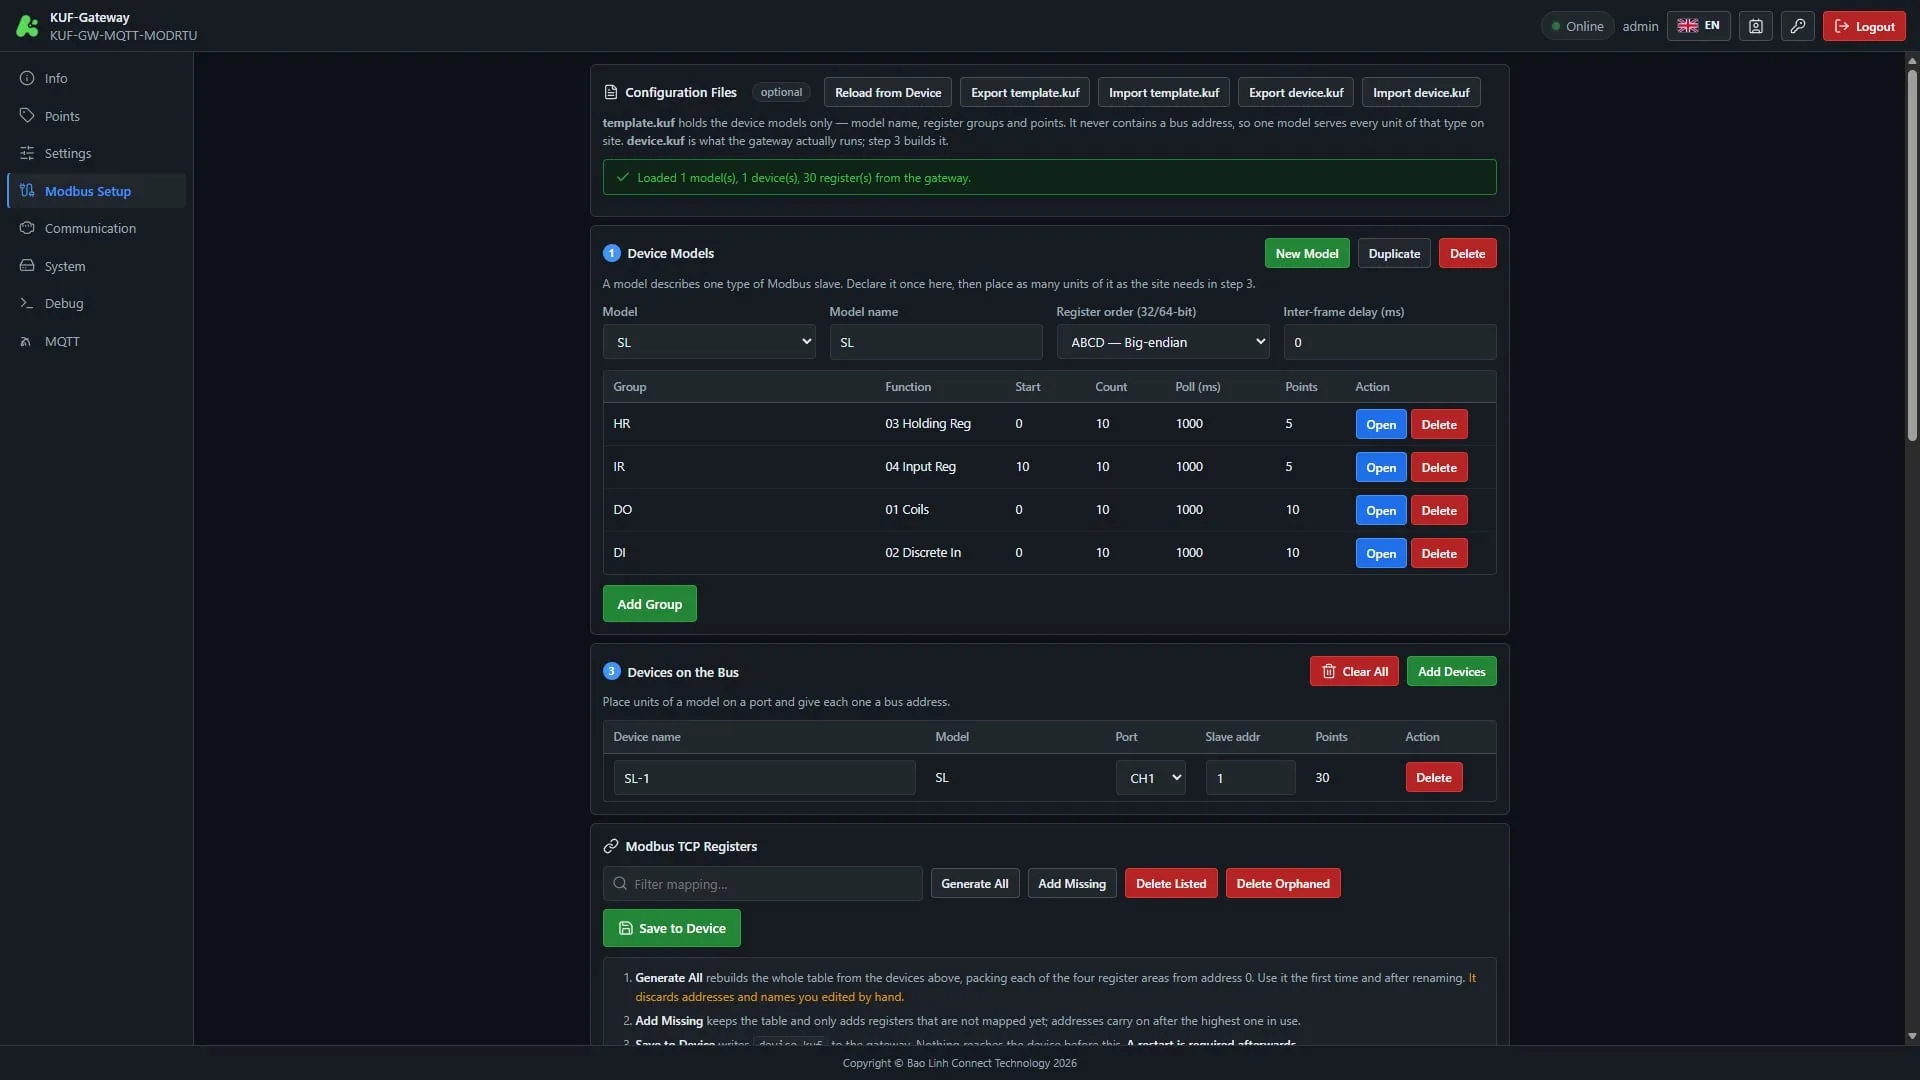
Task: Click the key password icon button
Action: [x=1797, y=26]
